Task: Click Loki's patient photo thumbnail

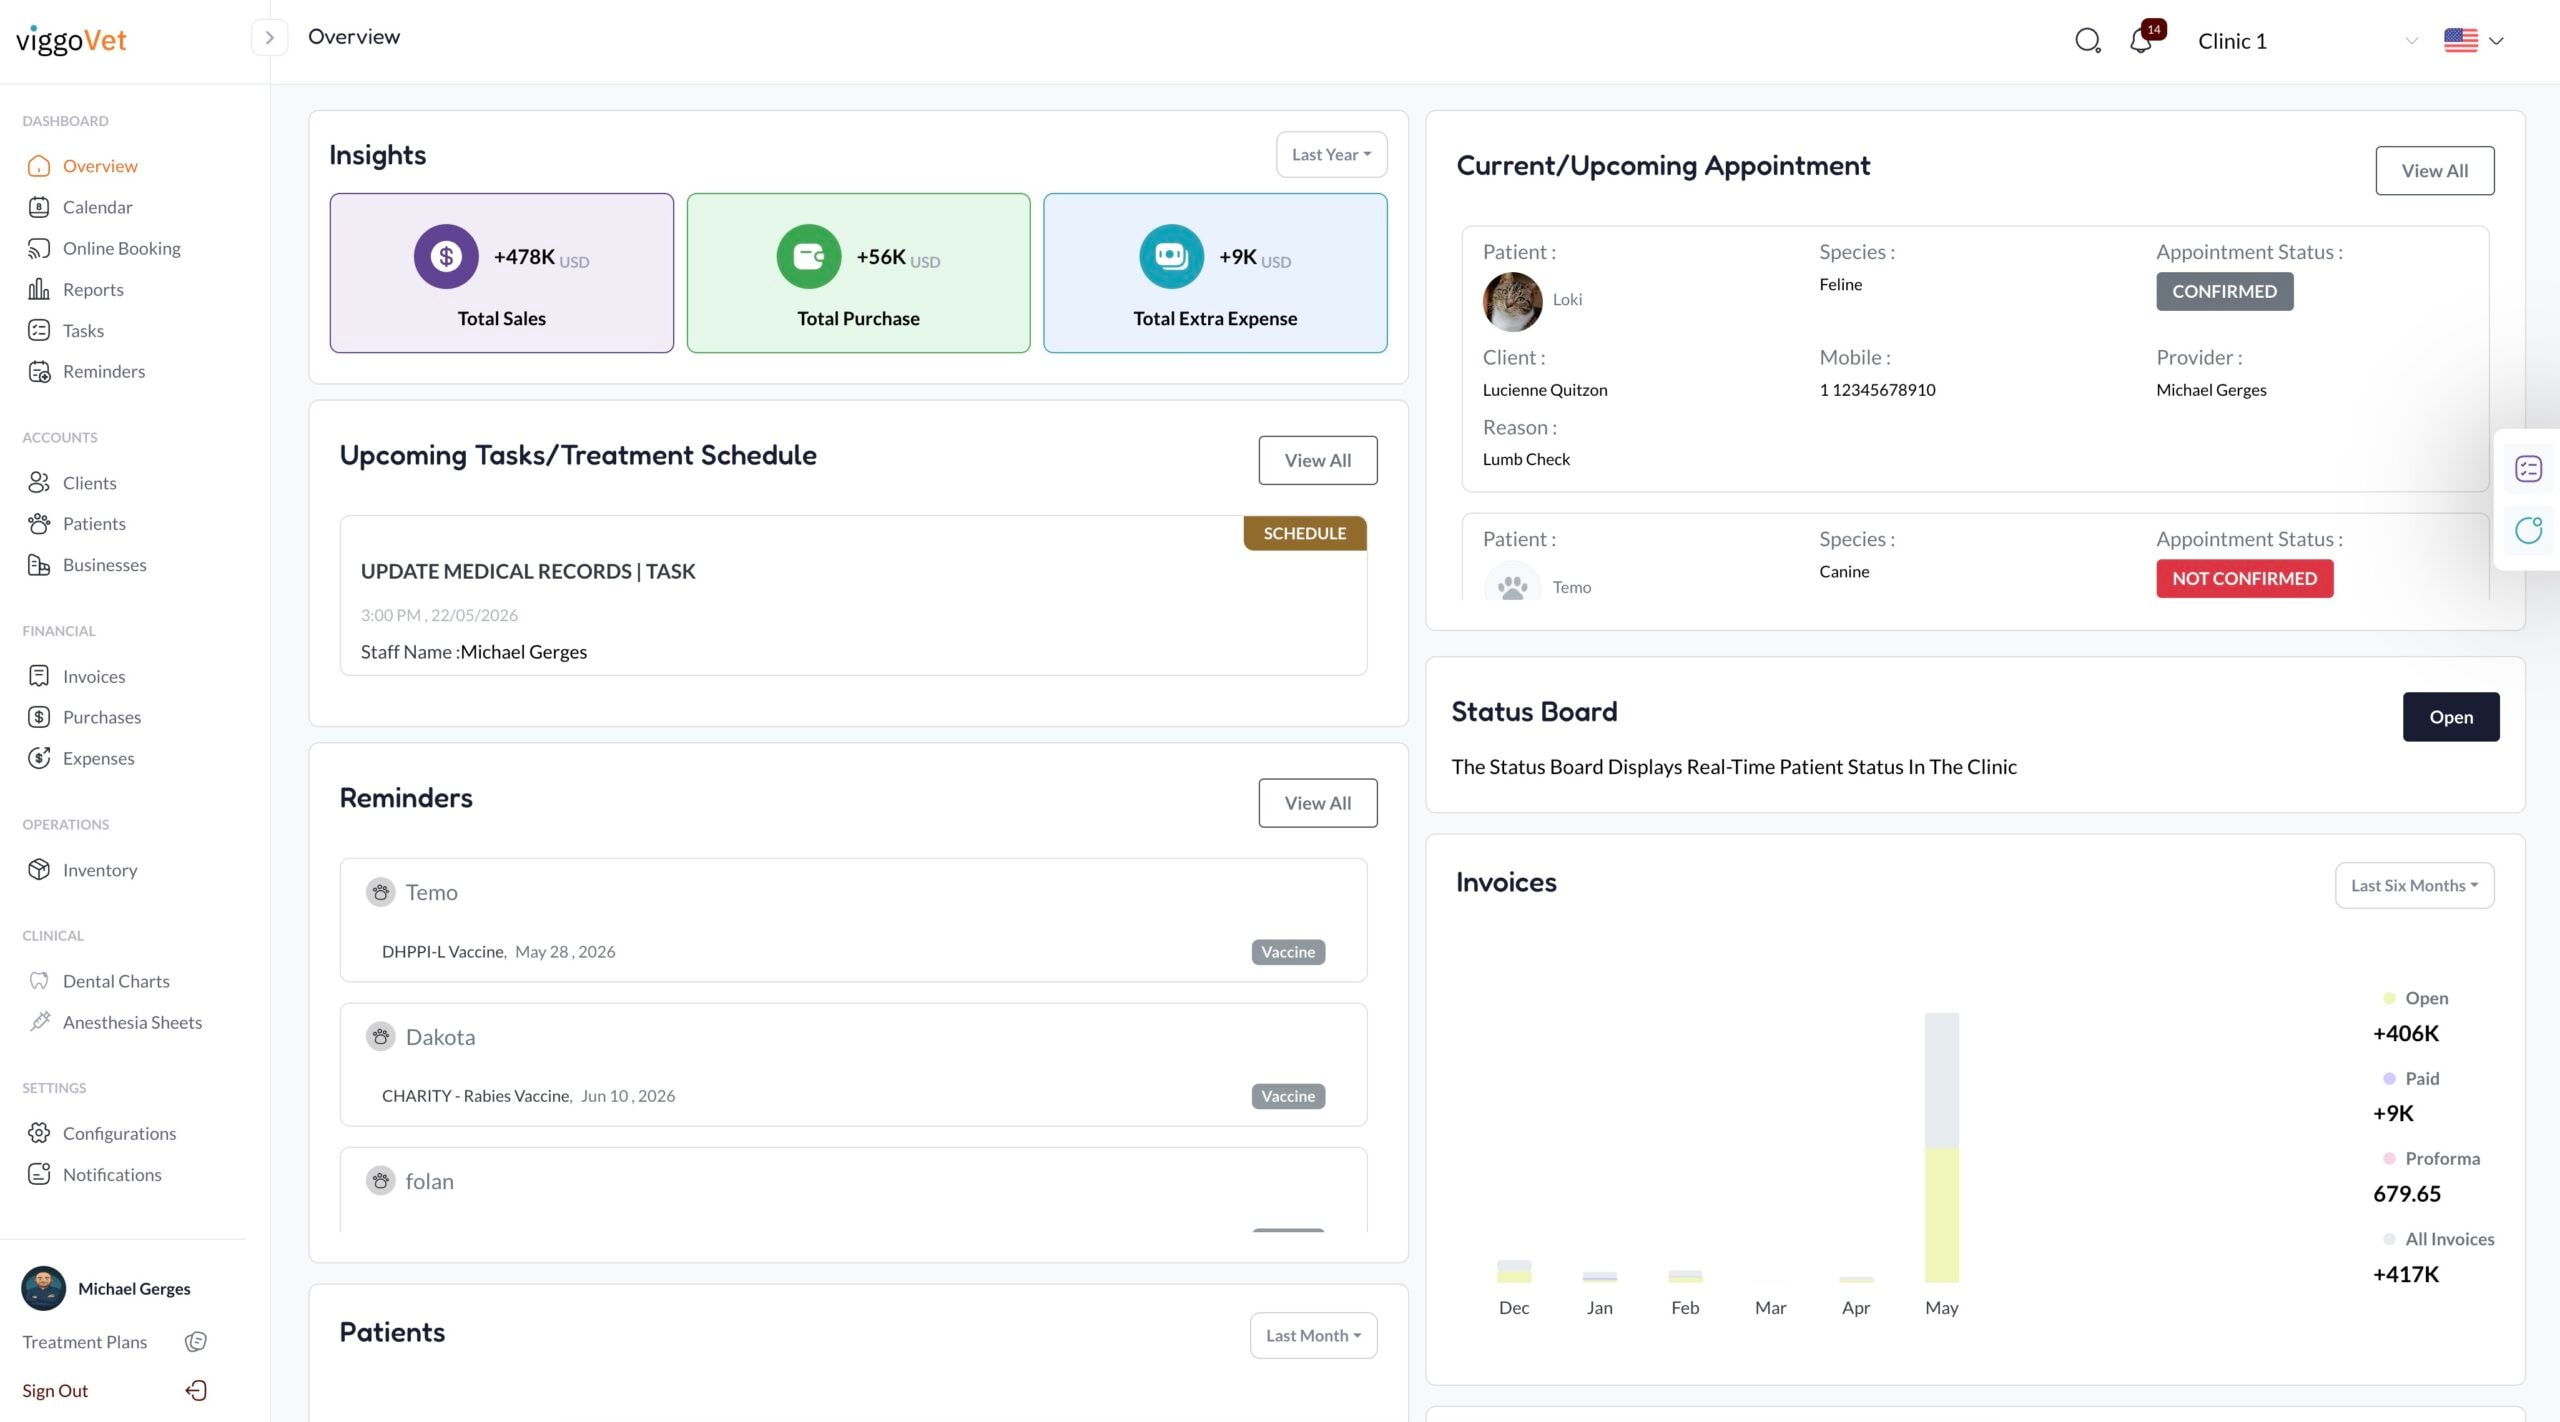Action: pos(1512,301)
